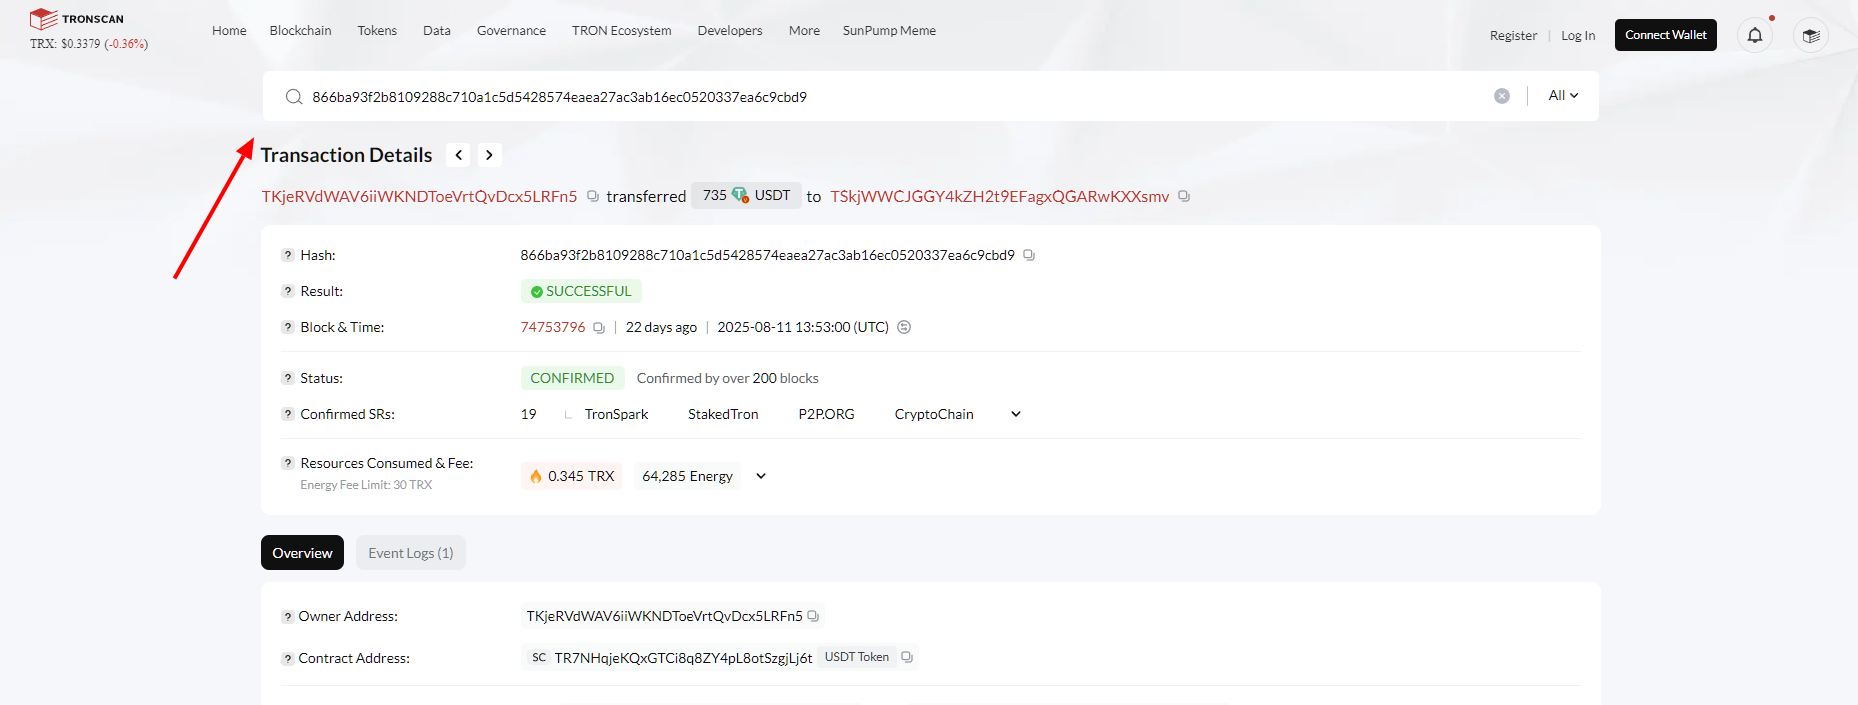Click the TRONSCAN logo
The width and height of the screenshot is (1858, 705).
point(77,19)
